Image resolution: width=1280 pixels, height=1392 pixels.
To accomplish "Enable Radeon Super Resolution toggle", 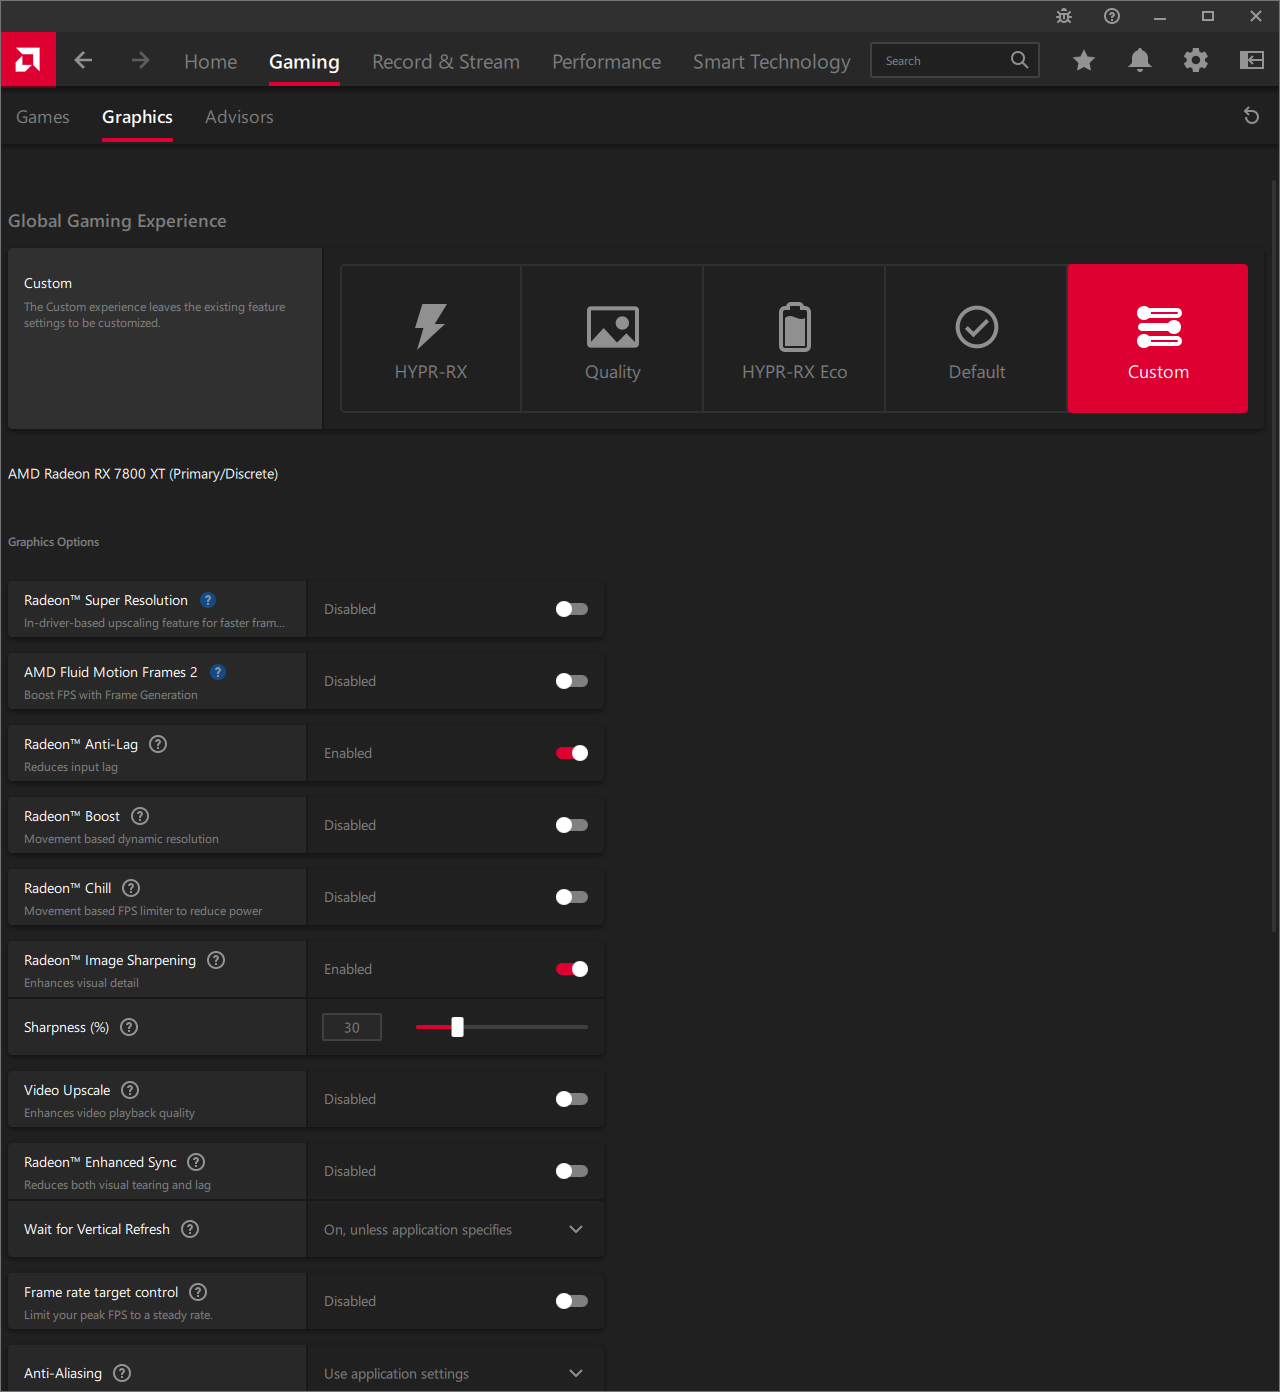I will pos(572,609).
